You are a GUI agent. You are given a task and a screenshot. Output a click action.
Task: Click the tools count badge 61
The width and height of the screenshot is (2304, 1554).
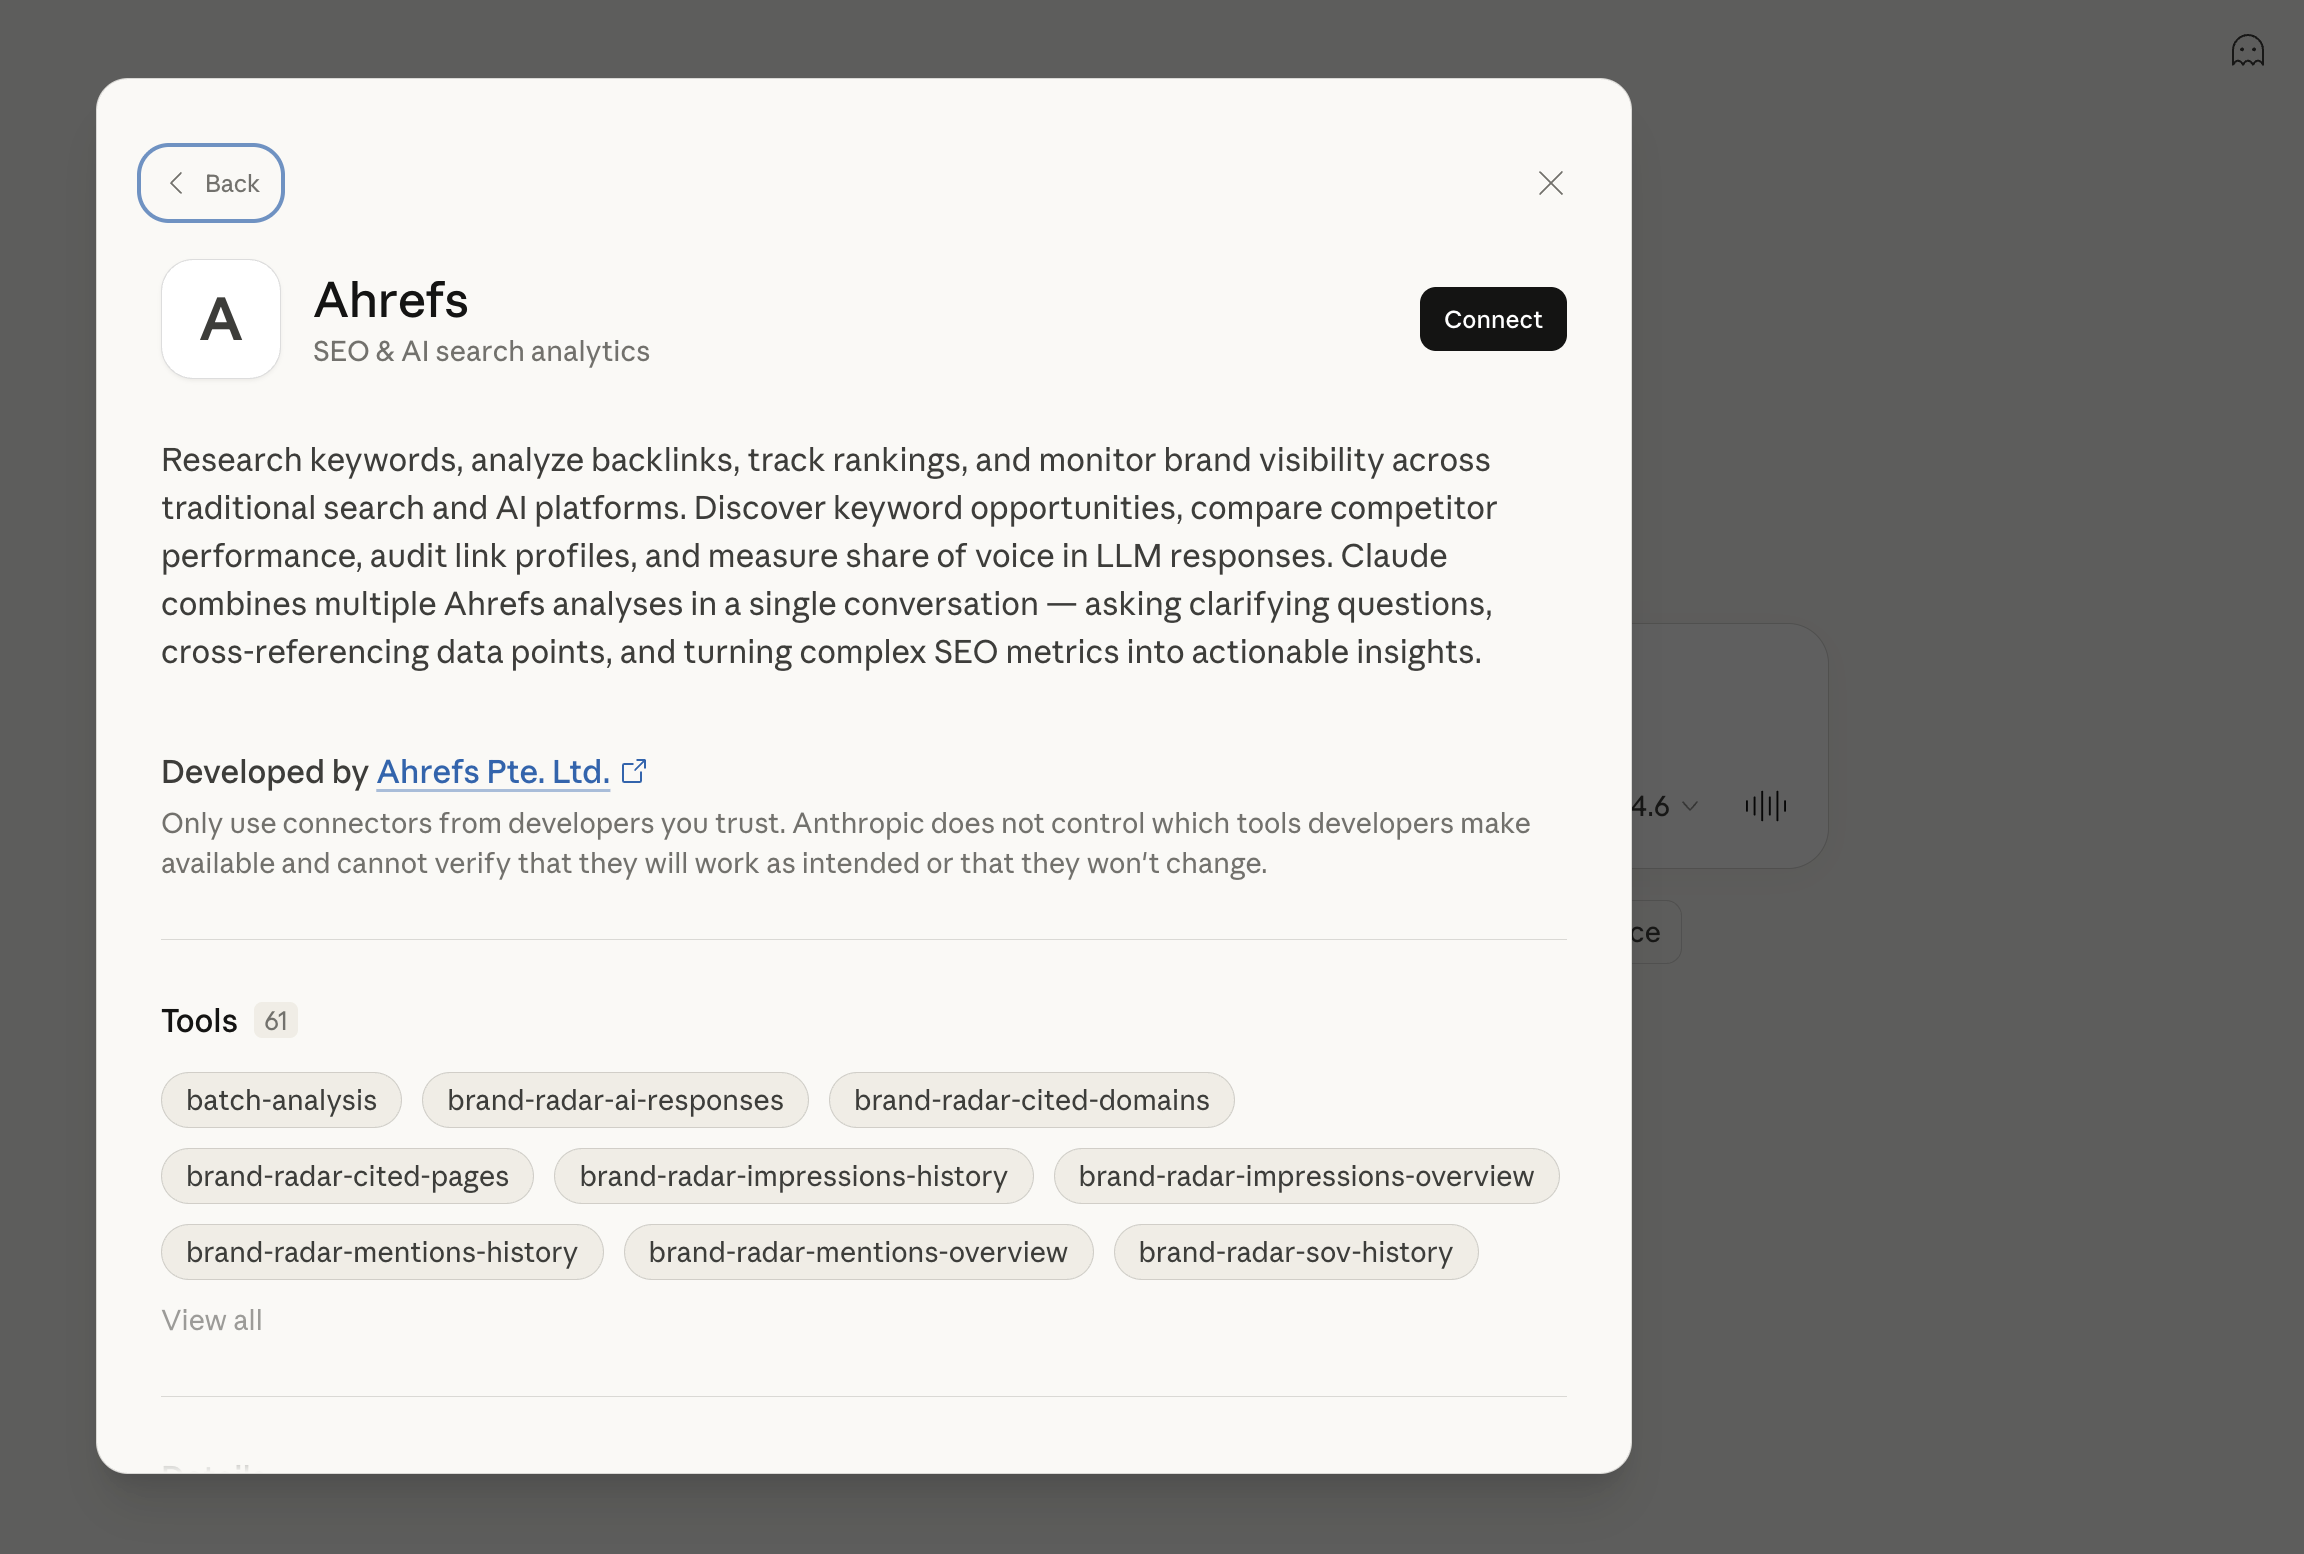point(276,1020)
